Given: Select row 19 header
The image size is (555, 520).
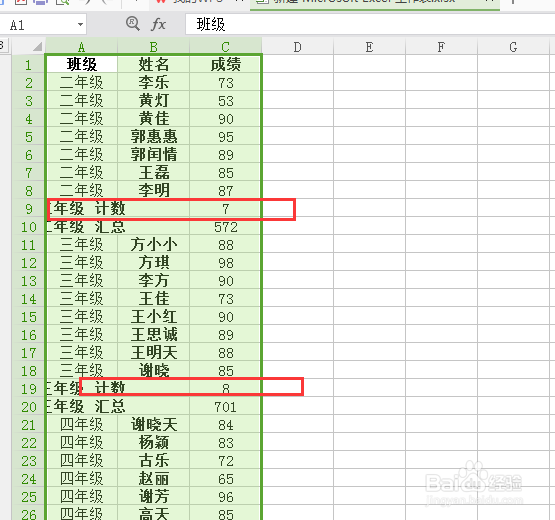Looking at the screenshot, I should [28, 389].
